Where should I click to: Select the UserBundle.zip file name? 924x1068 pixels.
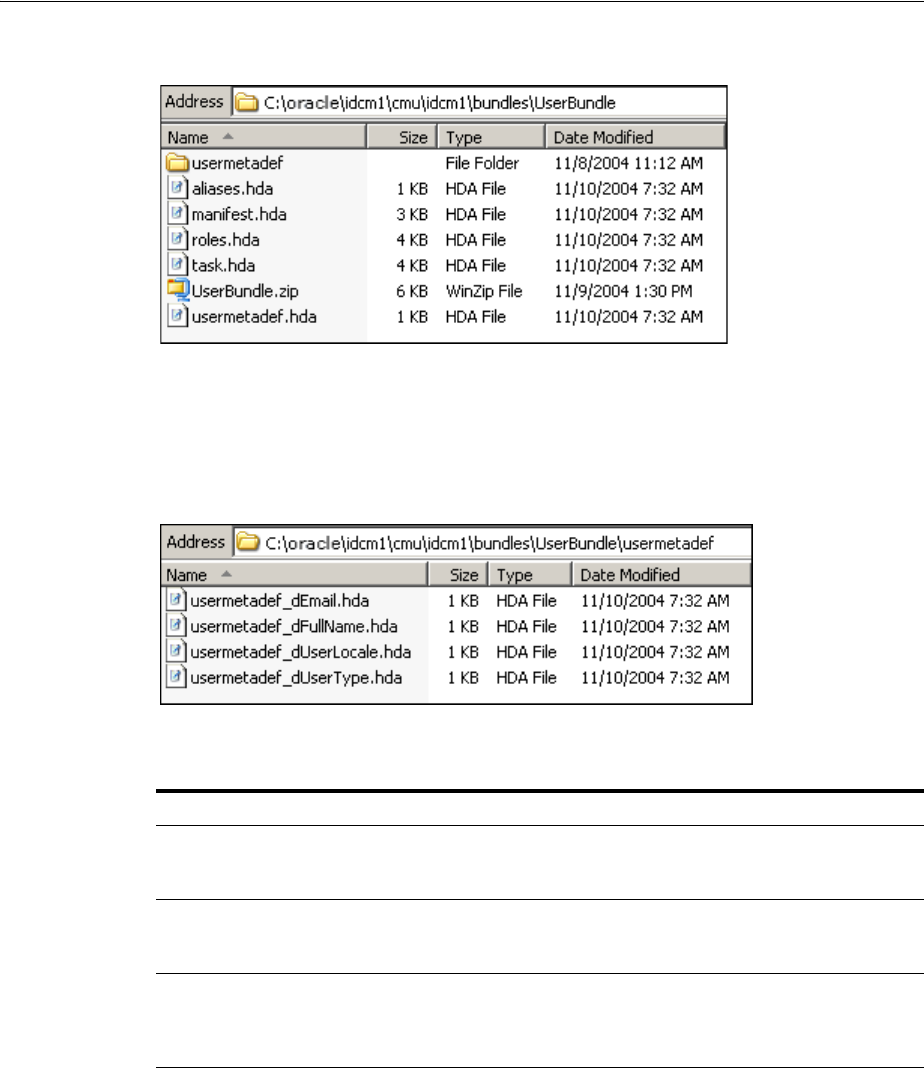[x=245, y=292]
